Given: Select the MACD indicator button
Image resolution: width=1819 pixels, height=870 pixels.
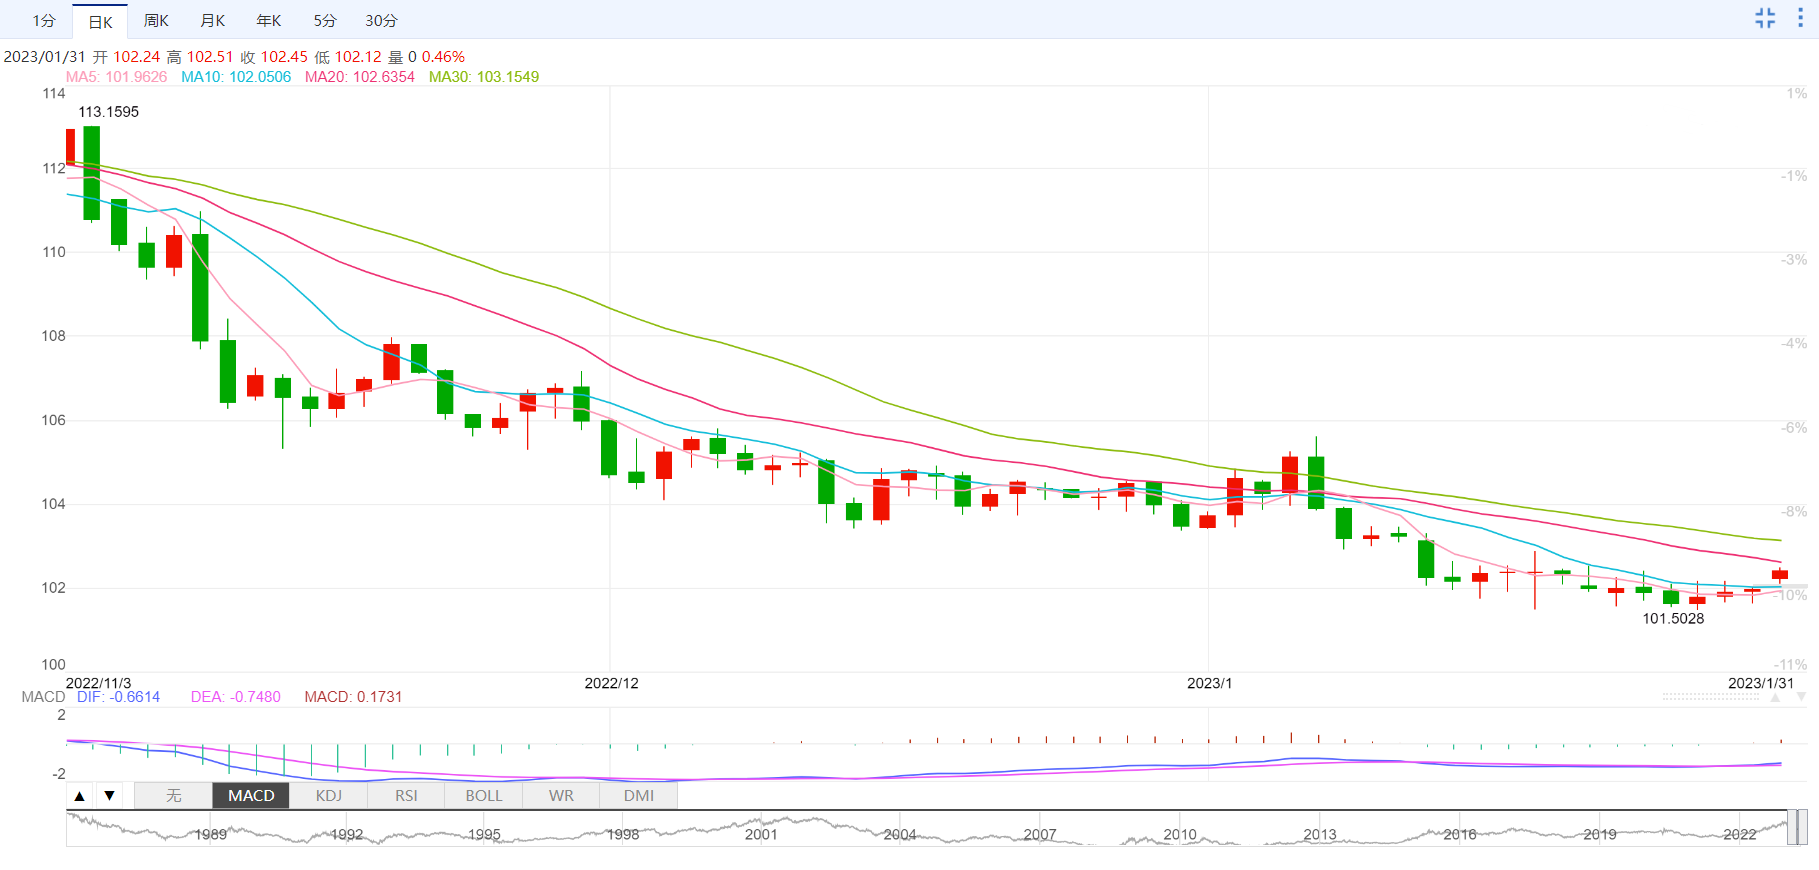Looking at the screenshot, I should (251, 796).
